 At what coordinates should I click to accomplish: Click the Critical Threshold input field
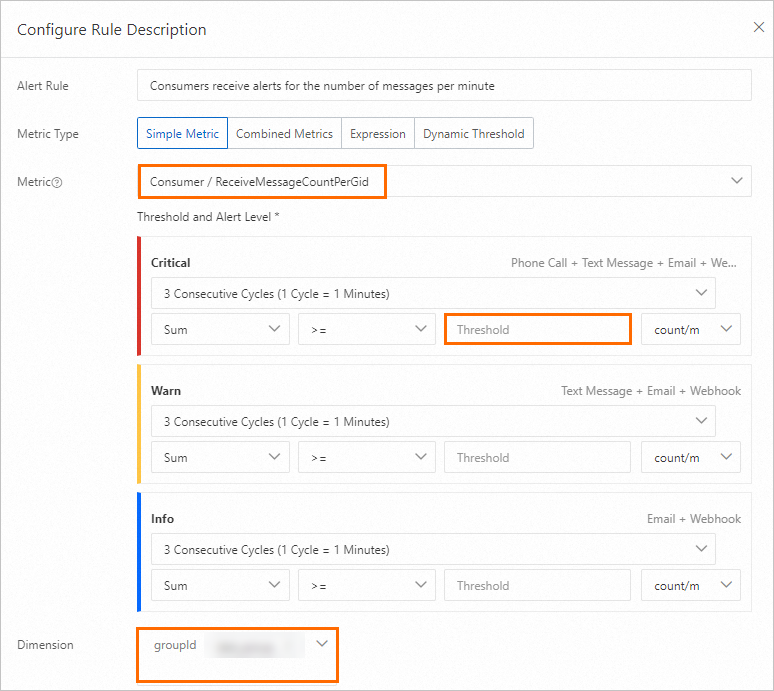click(537, 330)
